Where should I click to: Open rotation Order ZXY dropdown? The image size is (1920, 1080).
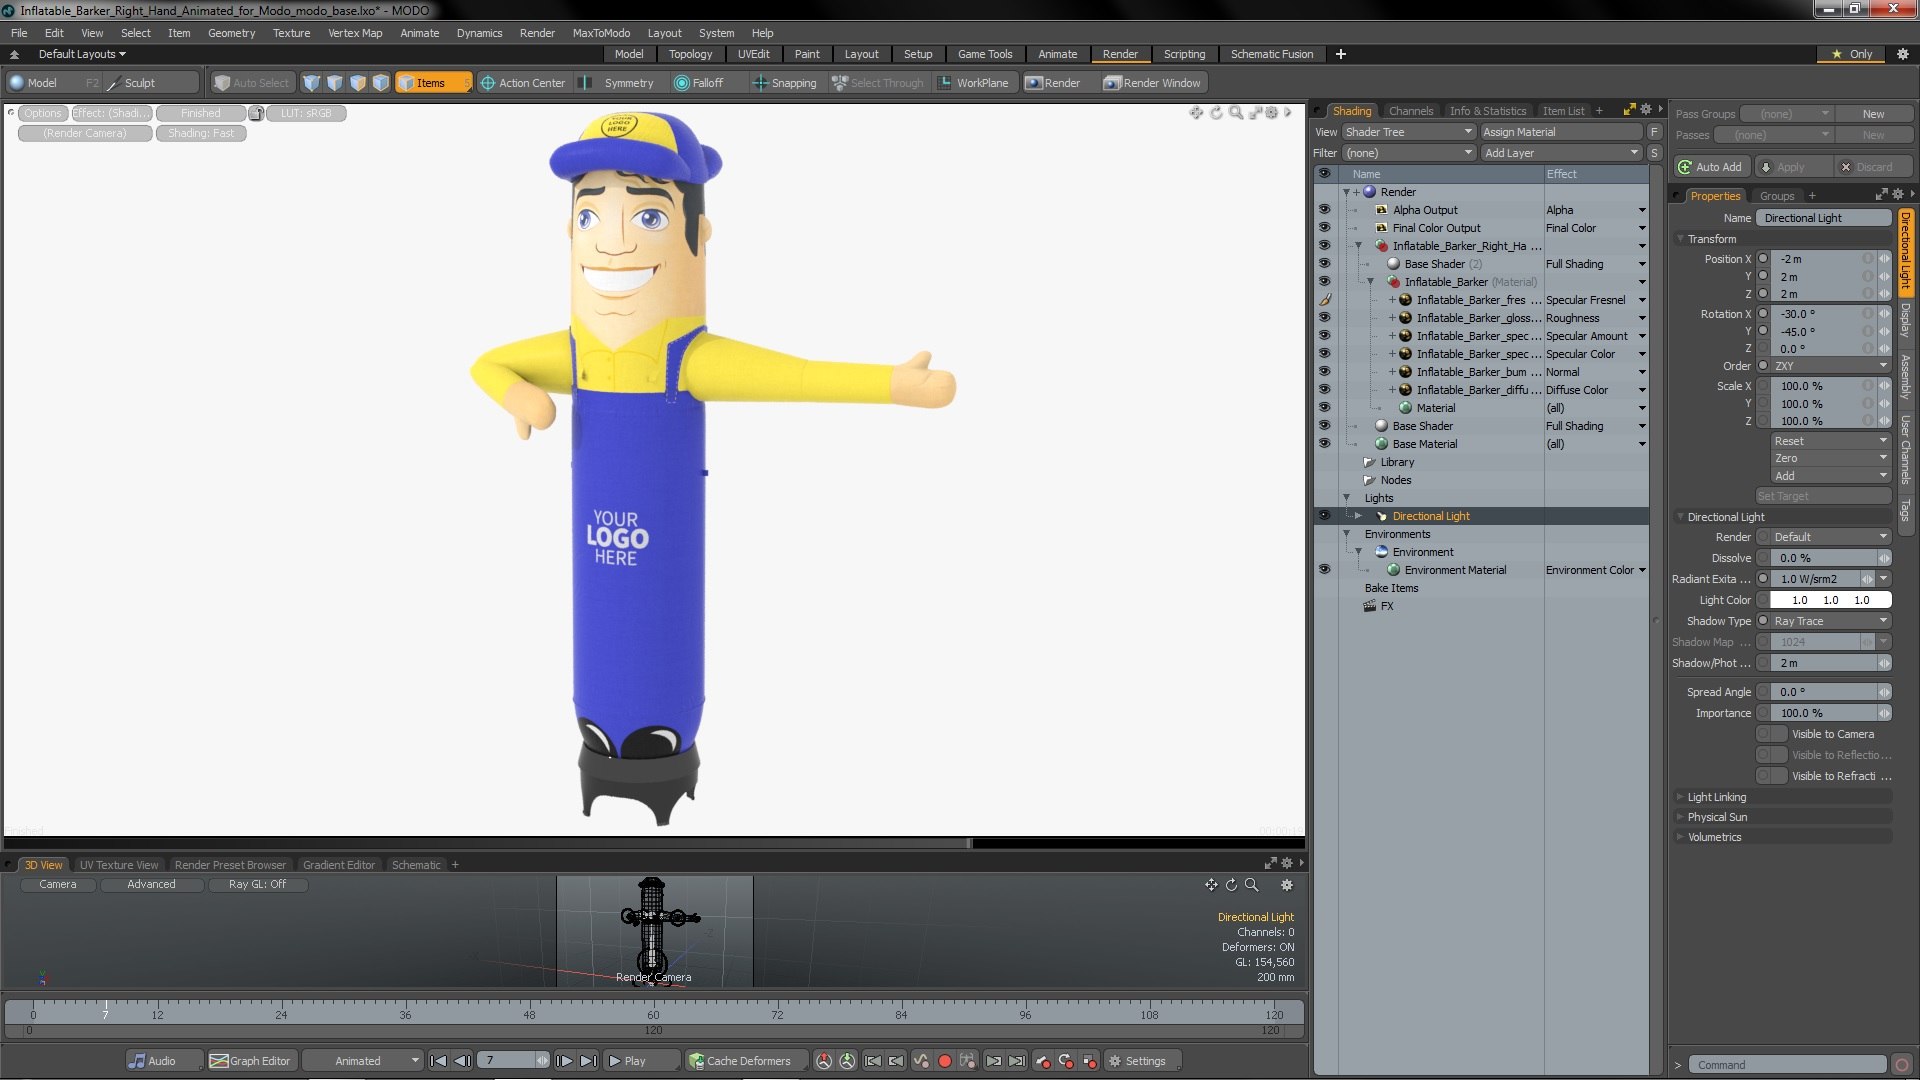click(x=1831, y=366)
